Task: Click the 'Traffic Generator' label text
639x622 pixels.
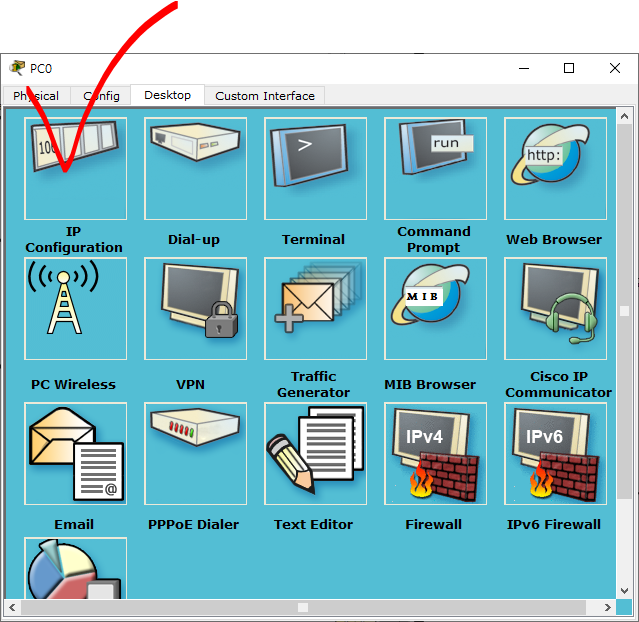Action: click(313, 384)
